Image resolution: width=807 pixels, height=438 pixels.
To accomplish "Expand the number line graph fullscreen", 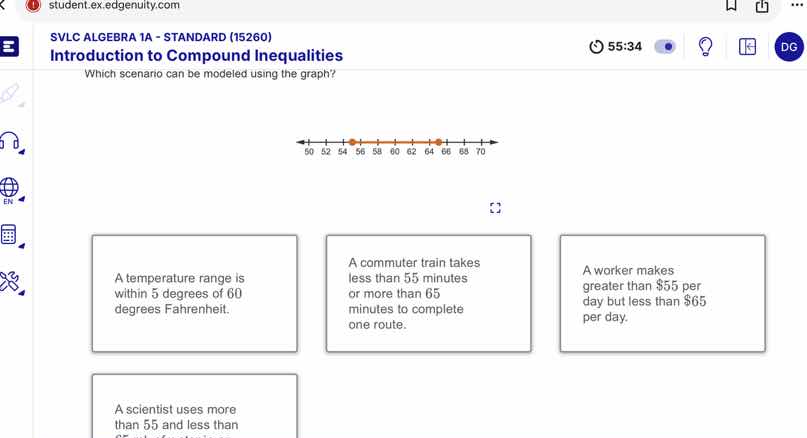I will 495,208.
